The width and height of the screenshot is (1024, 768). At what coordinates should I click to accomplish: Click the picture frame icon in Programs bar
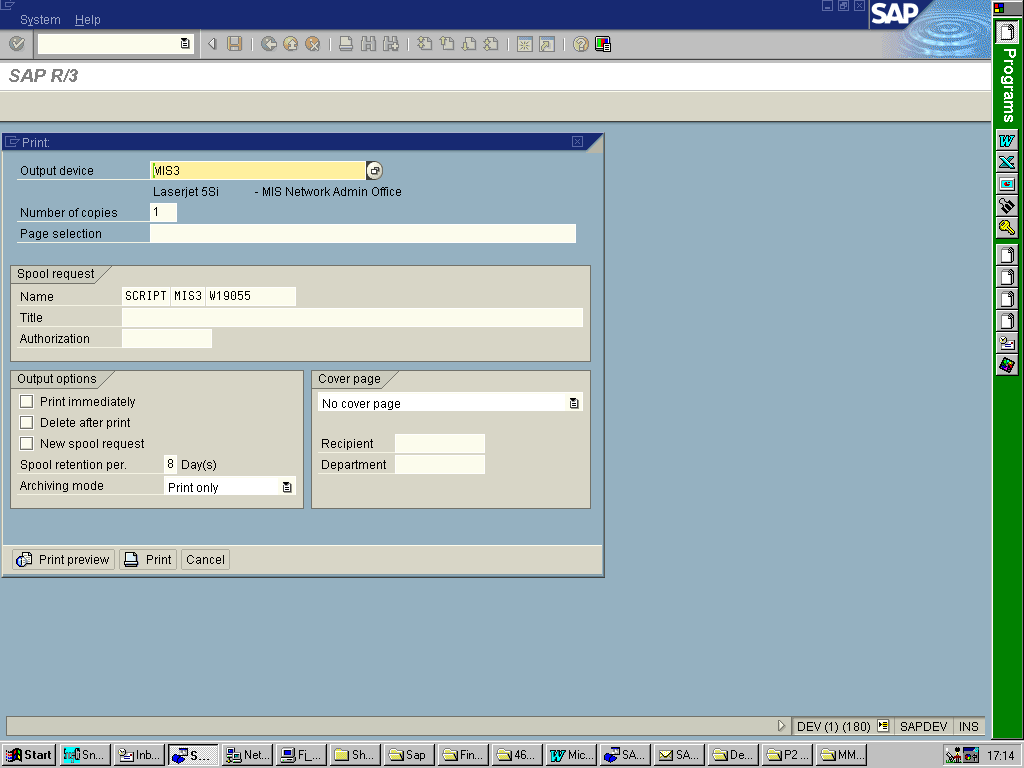coord(1006,184)
